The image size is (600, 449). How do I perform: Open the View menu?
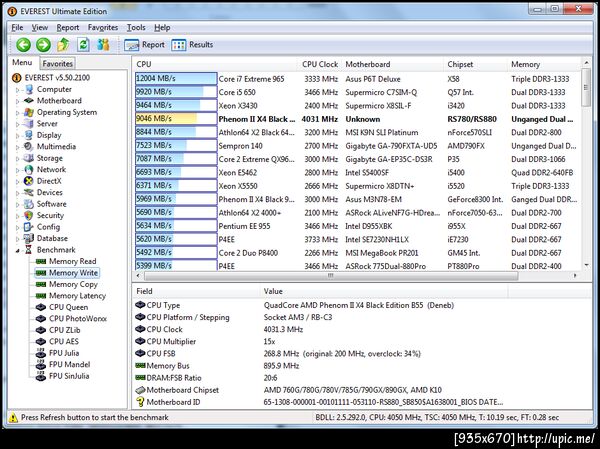[x=40, y=28]
